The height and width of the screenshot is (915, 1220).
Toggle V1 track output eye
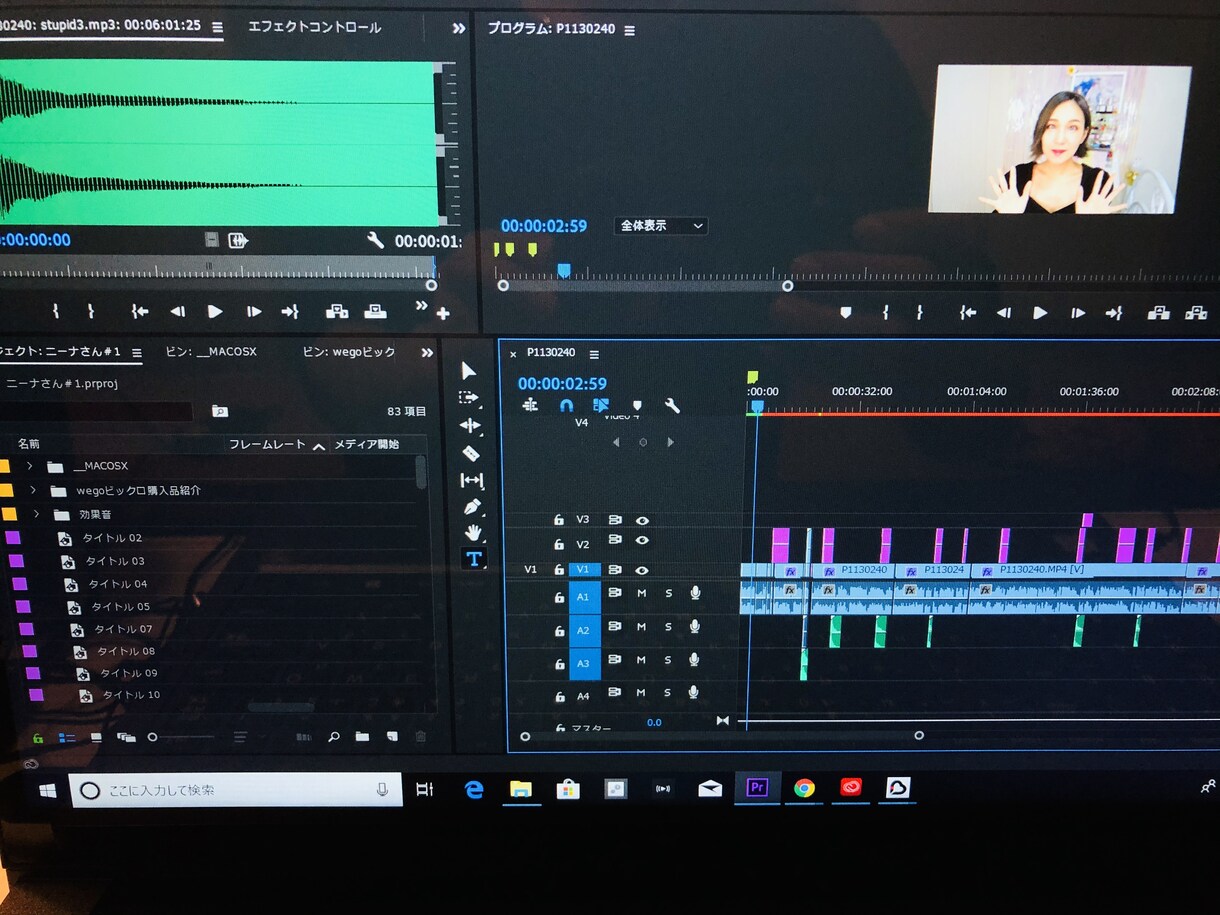(x=642, y=570)
